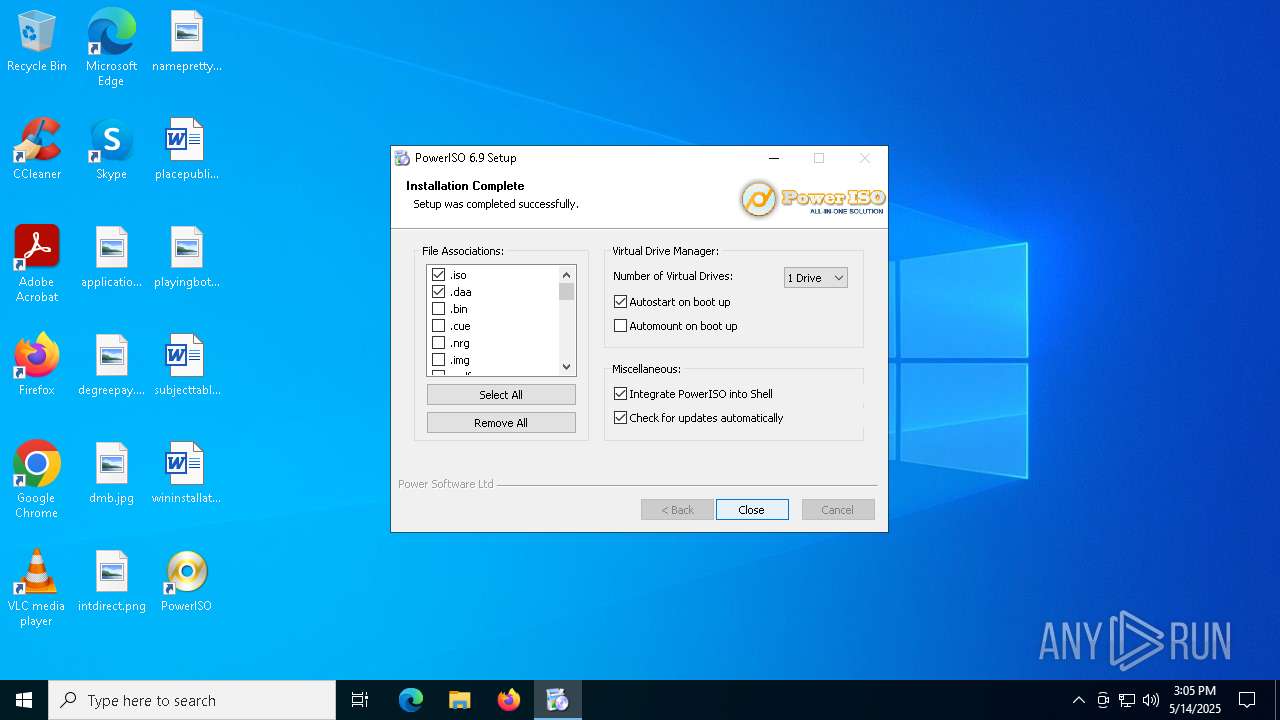Select the dmb.jpg file icon
1280x720 pixels.
click(111, 473)
